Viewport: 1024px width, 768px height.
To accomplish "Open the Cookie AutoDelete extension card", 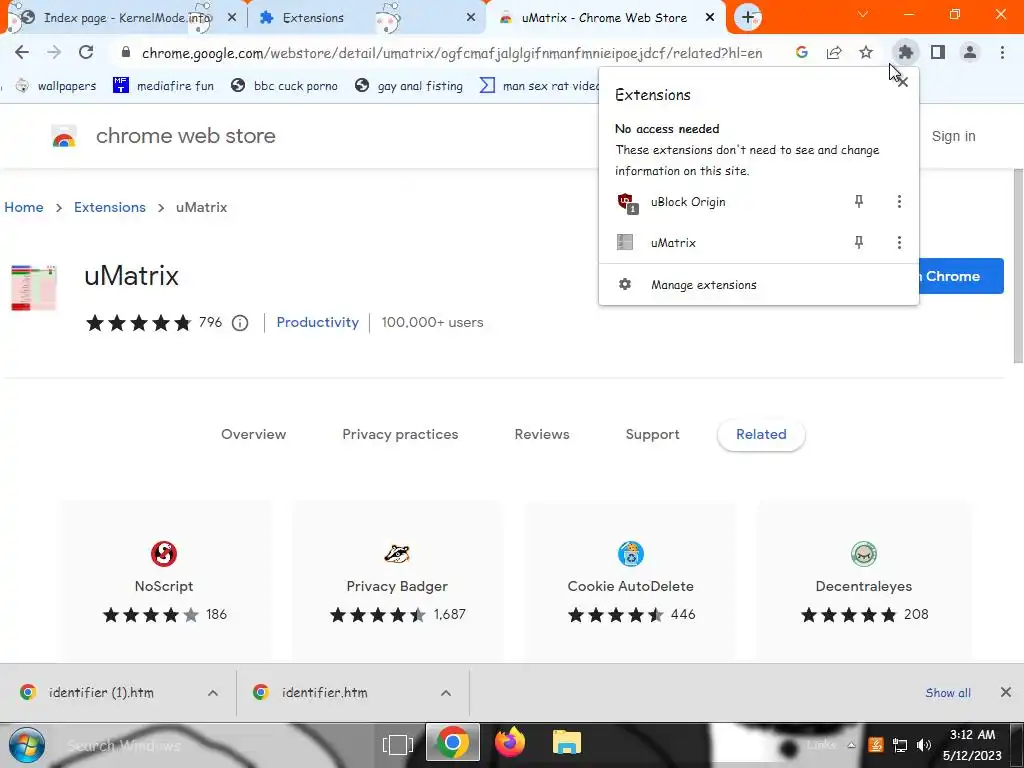I will pos(630,581).
